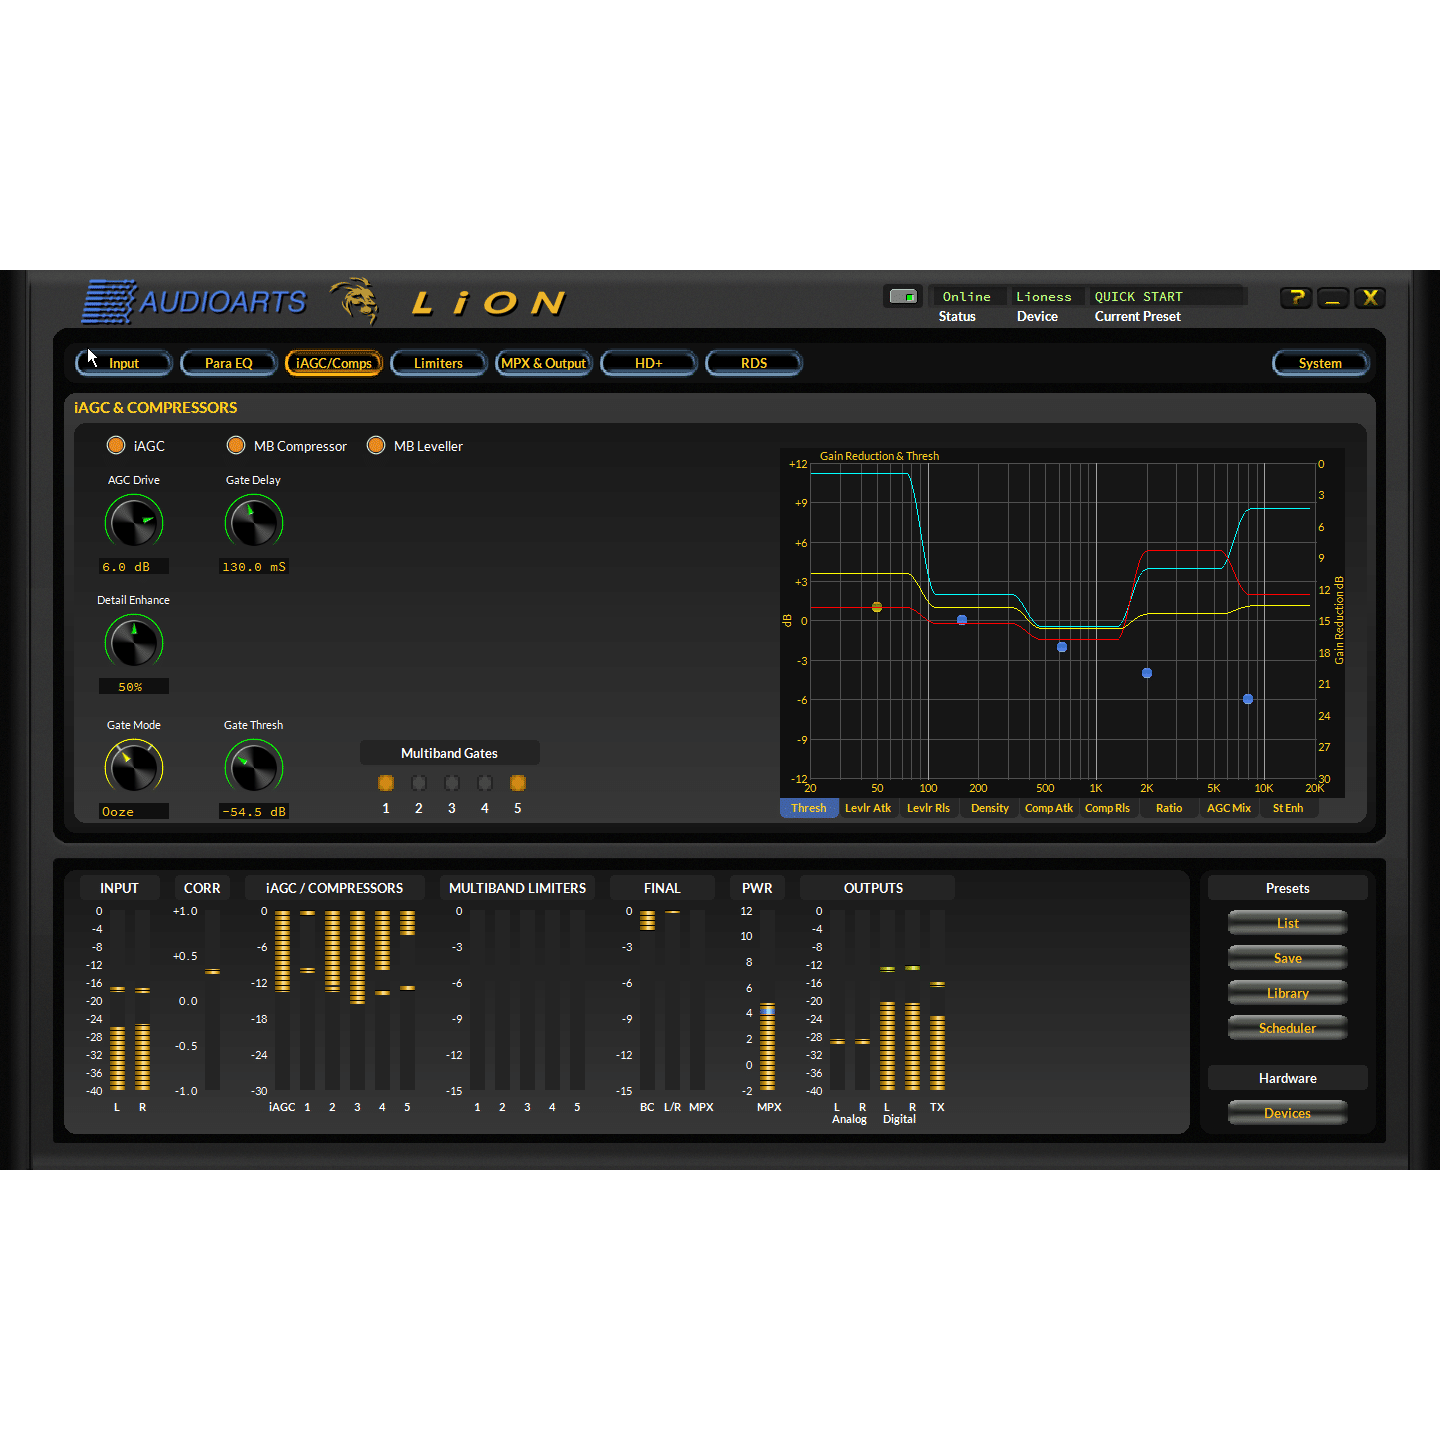Image resolution: width=1440 pixels, height=1440 pixels.
Task: Toggle multiband gate 1
Action: pyautogui.click(x=386, y=783)
